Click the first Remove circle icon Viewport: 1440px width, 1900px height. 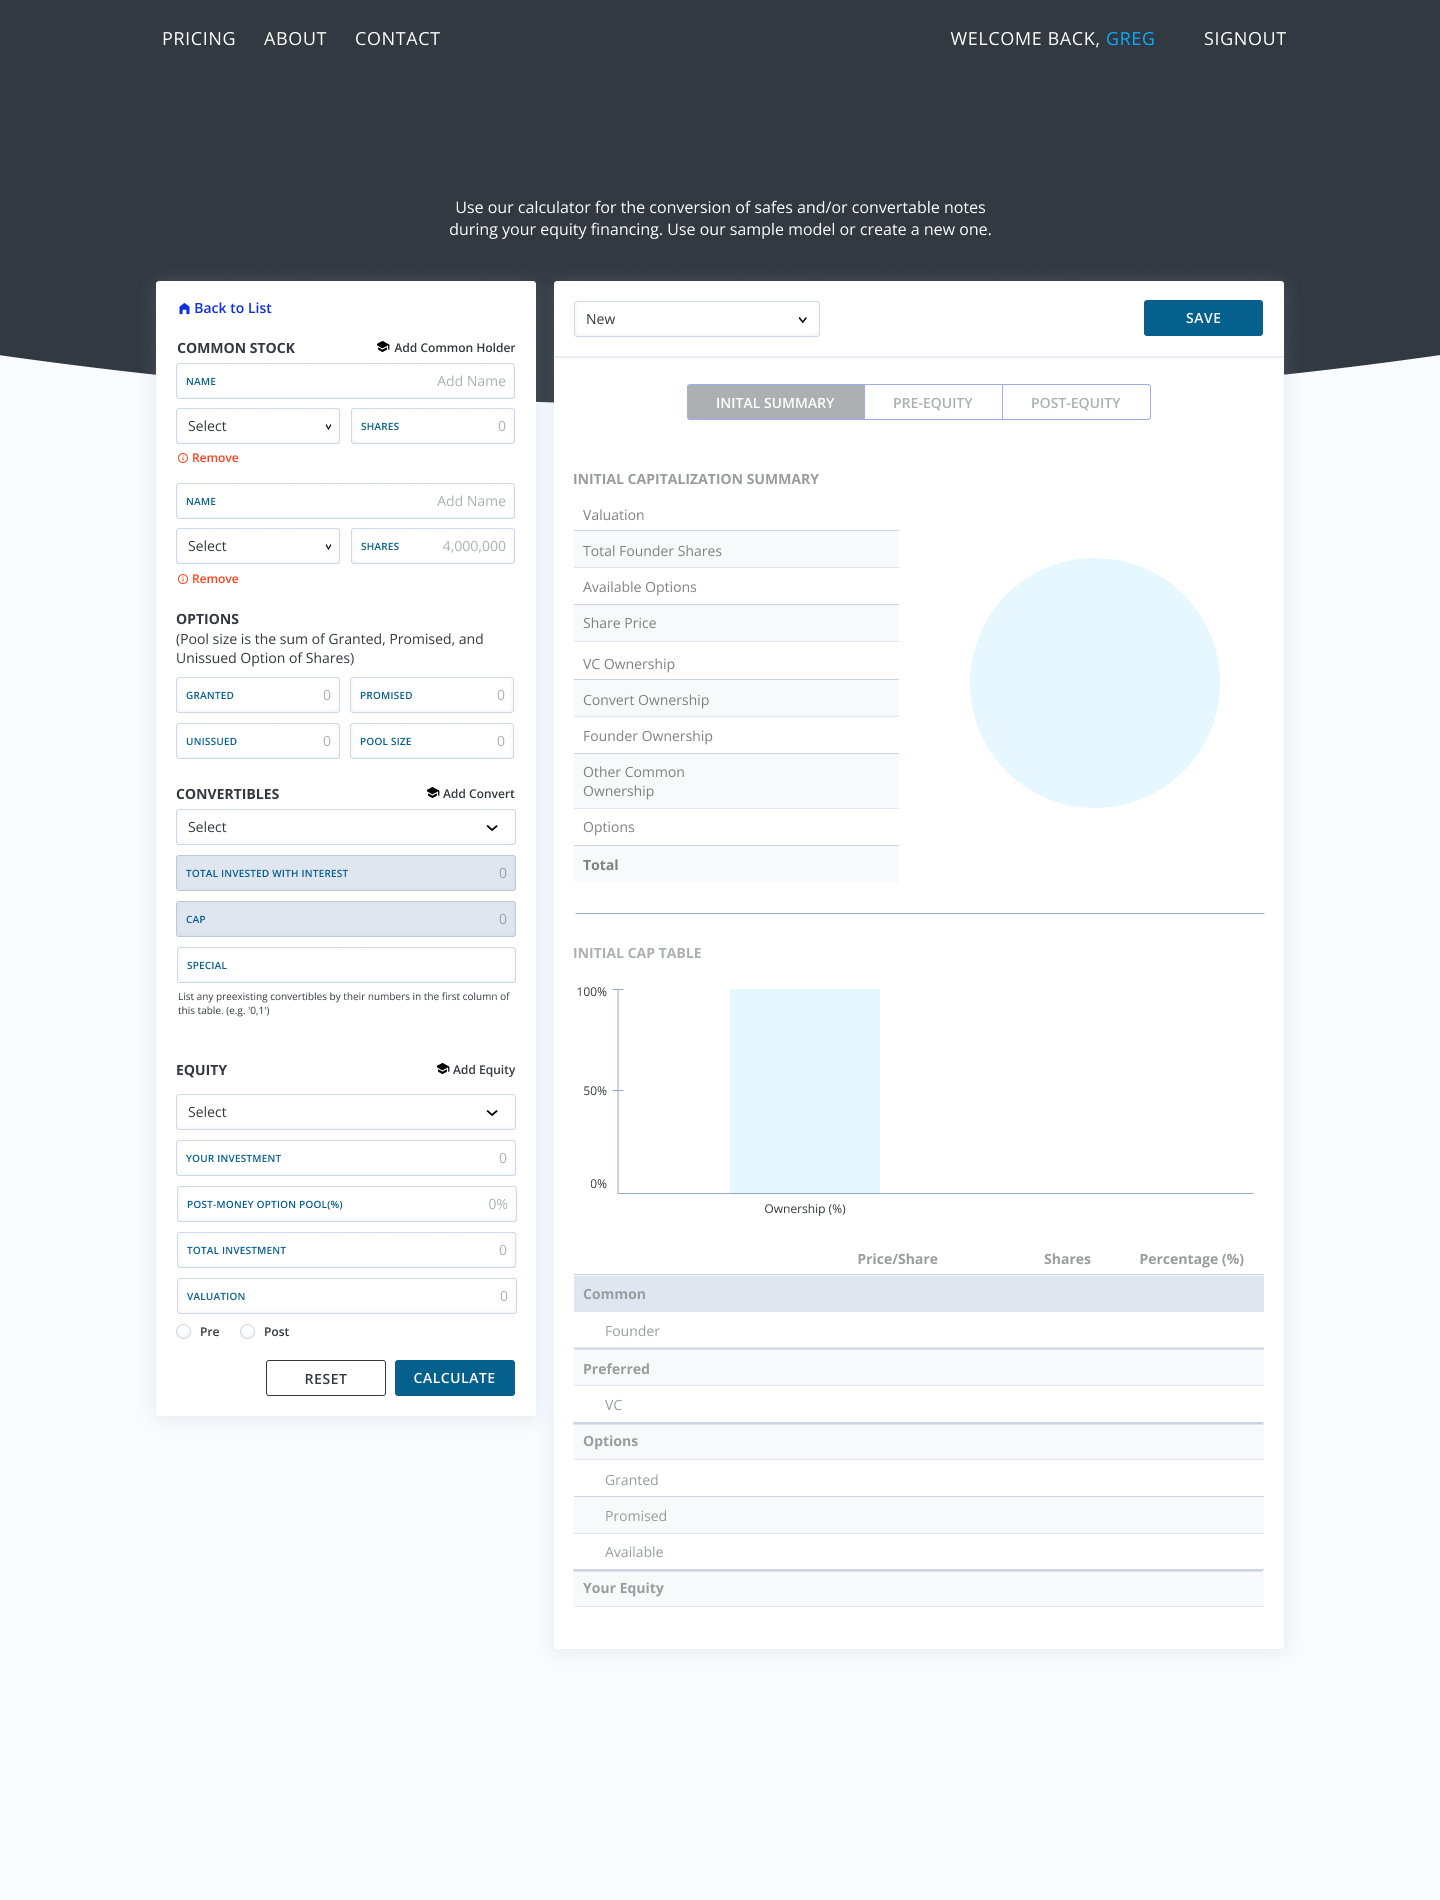click(183, 458)
